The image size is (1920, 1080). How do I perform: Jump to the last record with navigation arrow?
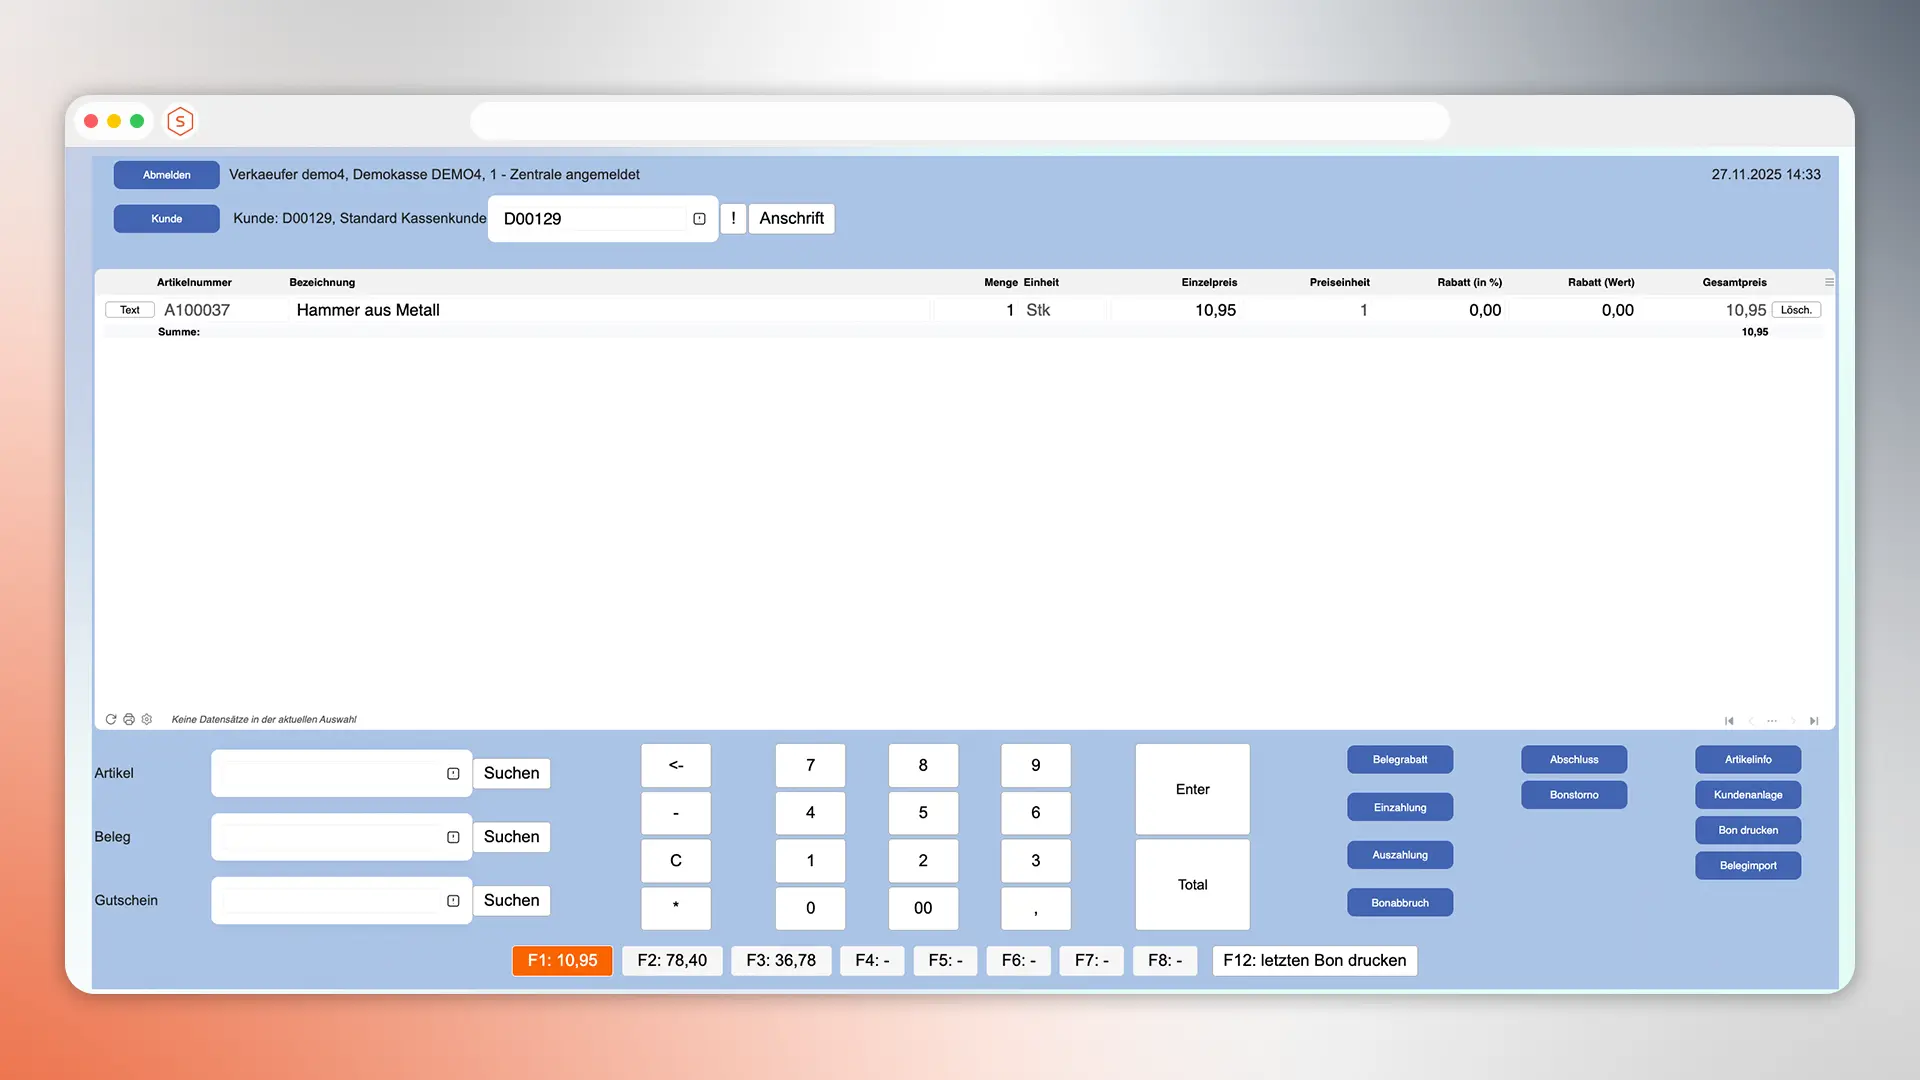click(x=1814, y=720)
